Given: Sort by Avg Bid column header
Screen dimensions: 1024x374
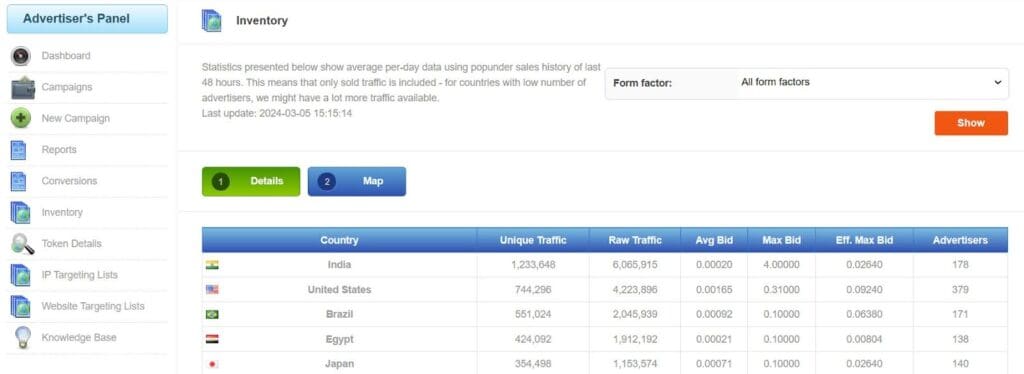Looking at the screenshot, I should 714,240.
